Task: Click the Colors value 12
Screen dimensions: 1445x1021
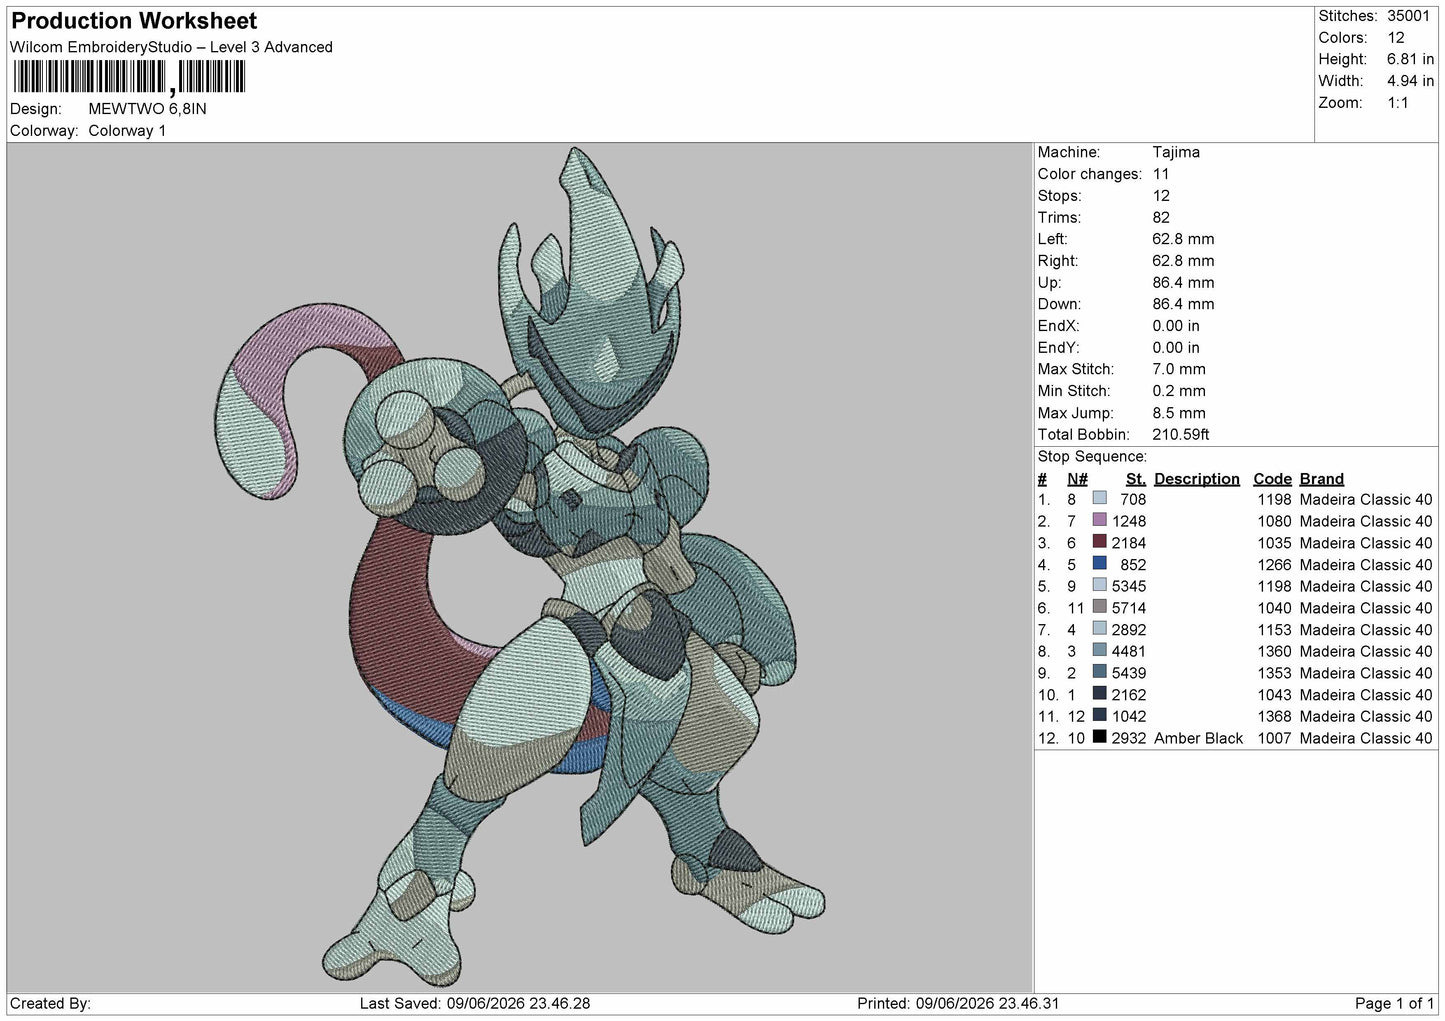Action: [1396, 38]
